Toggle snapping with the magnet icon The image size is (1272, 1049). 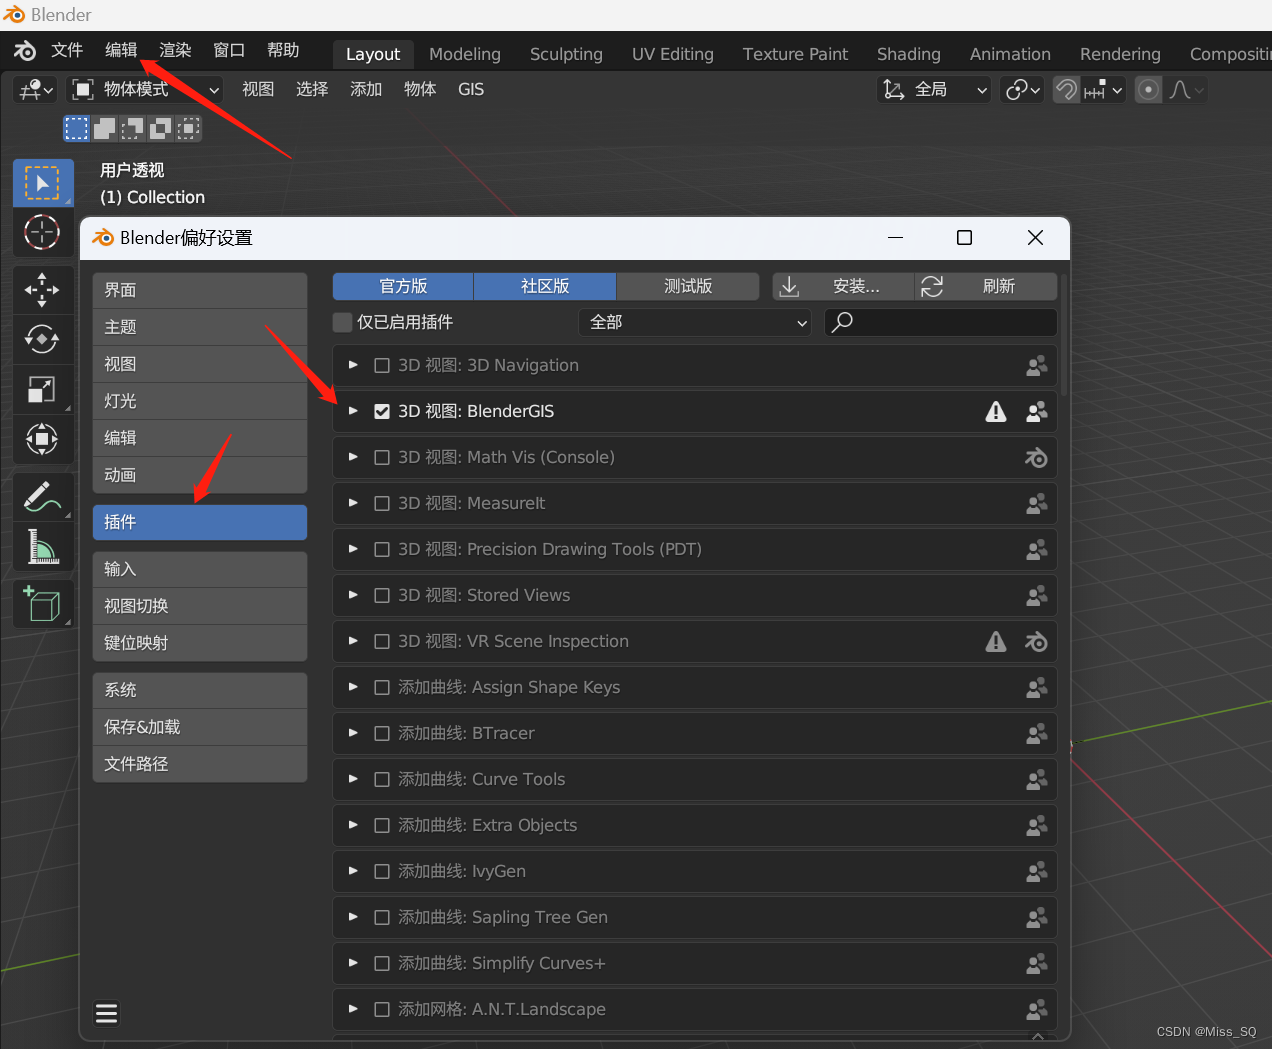coord(1065,89)
